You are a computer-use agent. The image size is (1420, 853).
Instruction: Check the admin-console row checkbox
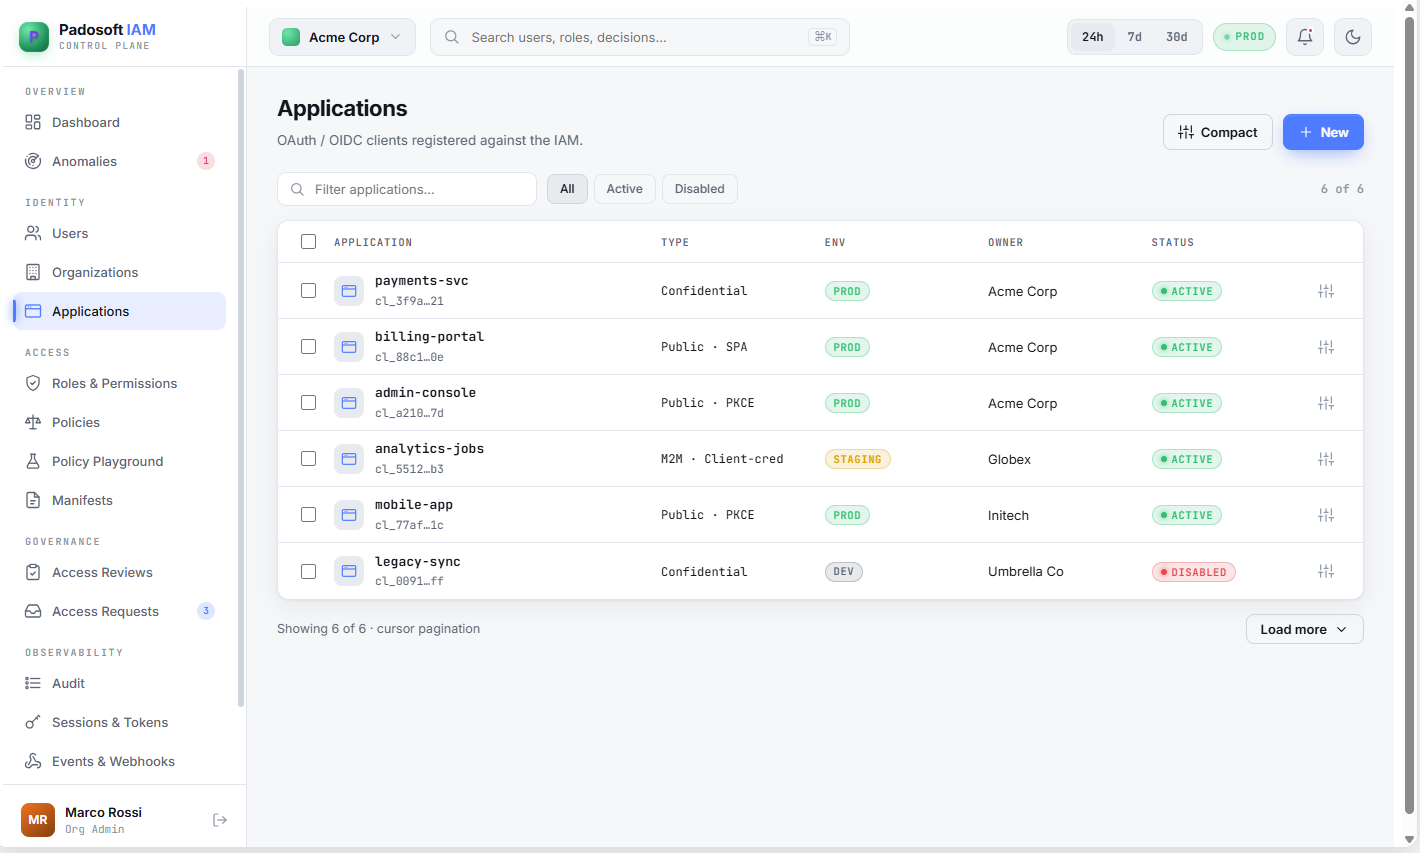tap(308, 403)
